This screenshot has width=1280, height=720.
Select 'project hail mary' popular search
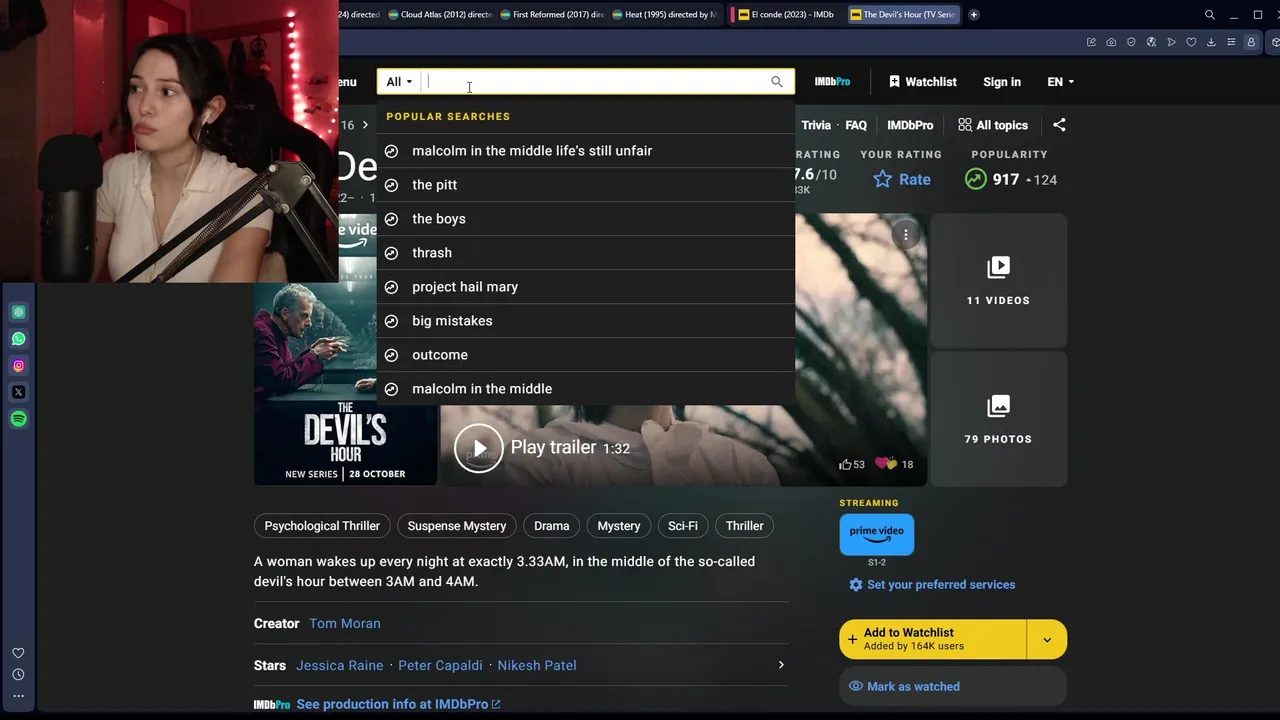[586, 287]
